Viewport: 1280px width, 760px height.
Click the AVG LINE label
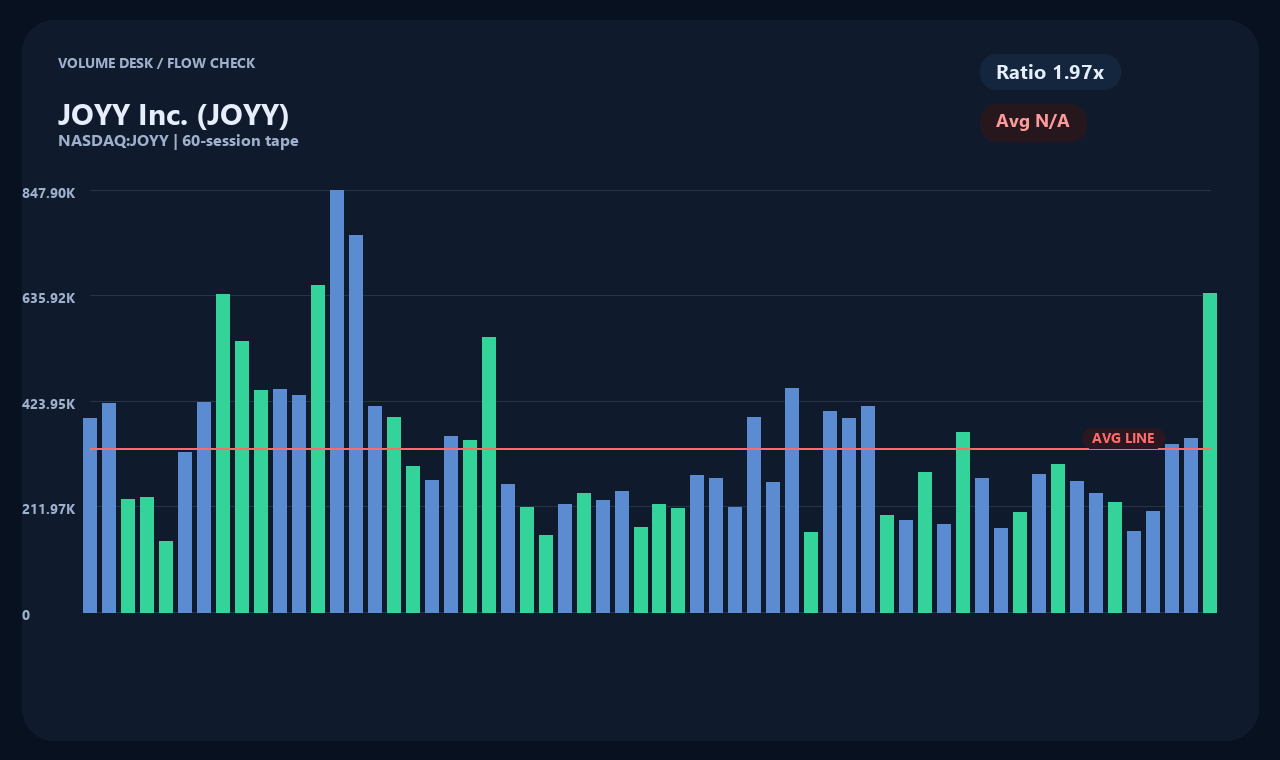(1123, 438)
